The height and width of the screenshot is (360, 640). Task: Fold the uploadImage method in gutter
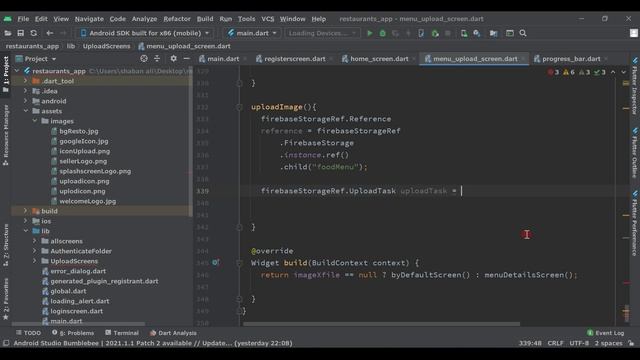pyautogui.click(x=240, y=107)
